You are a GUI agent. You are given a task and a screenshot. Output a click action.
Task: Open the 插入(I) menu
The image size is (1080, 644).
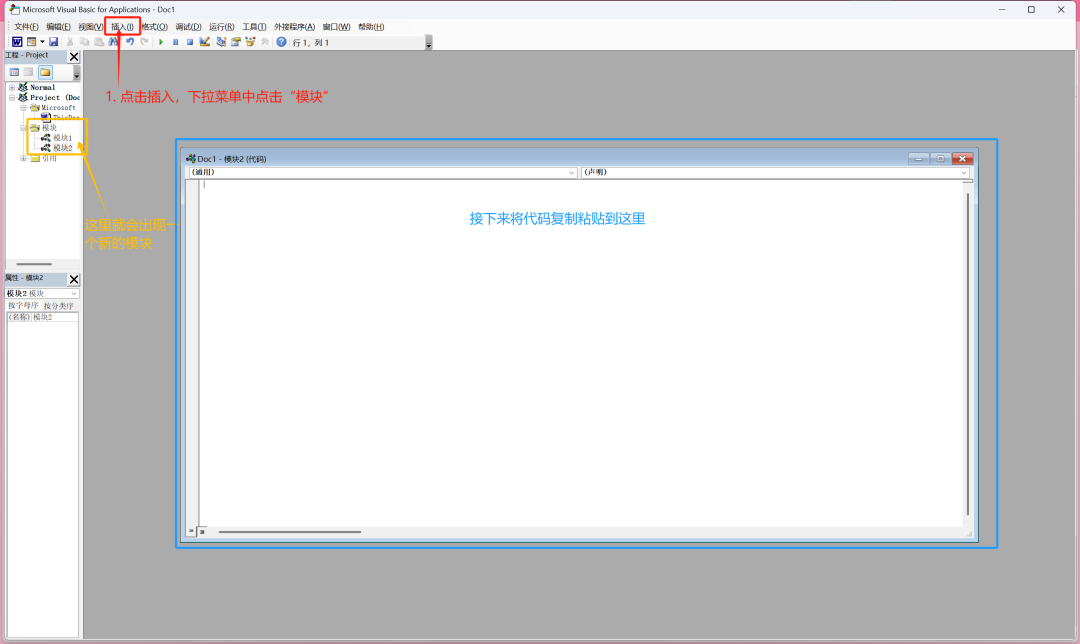click(122, 26)
